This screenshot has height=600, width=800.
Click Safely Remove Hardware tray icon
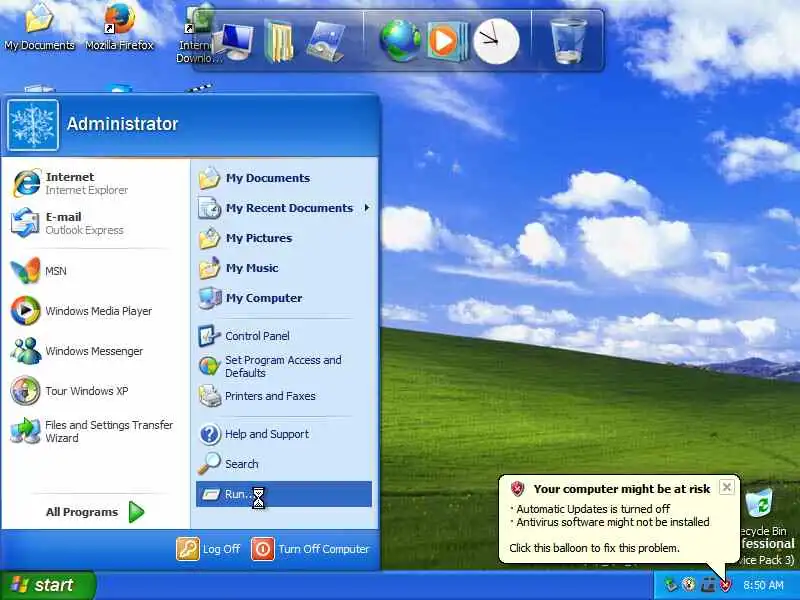671,585
